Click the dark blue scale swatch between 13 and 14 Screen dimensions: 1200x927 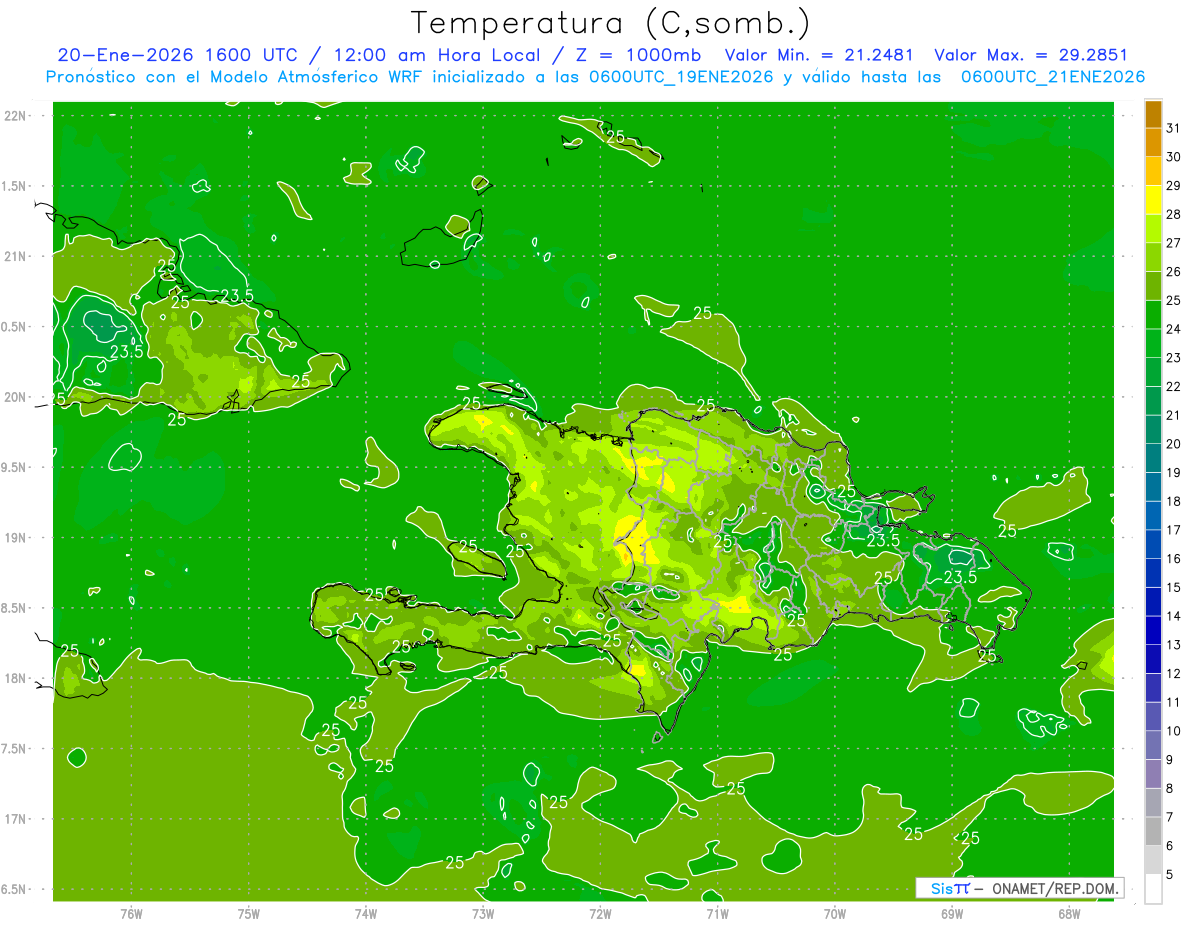pos(1153,629)
